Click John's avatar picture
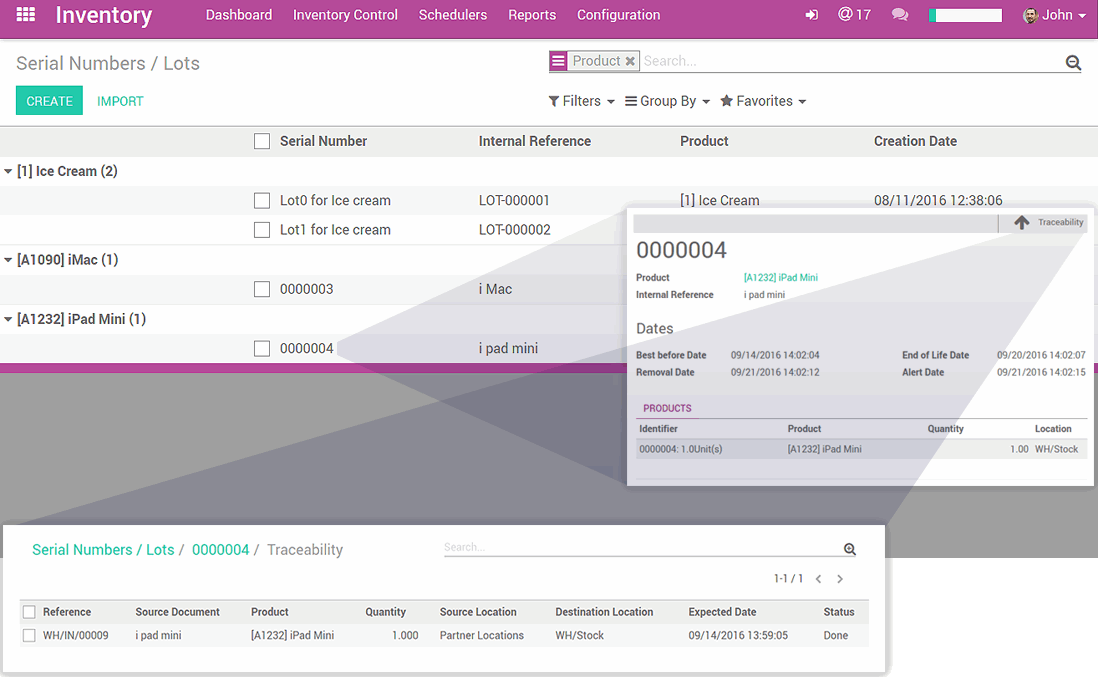 click(1030, 15)
